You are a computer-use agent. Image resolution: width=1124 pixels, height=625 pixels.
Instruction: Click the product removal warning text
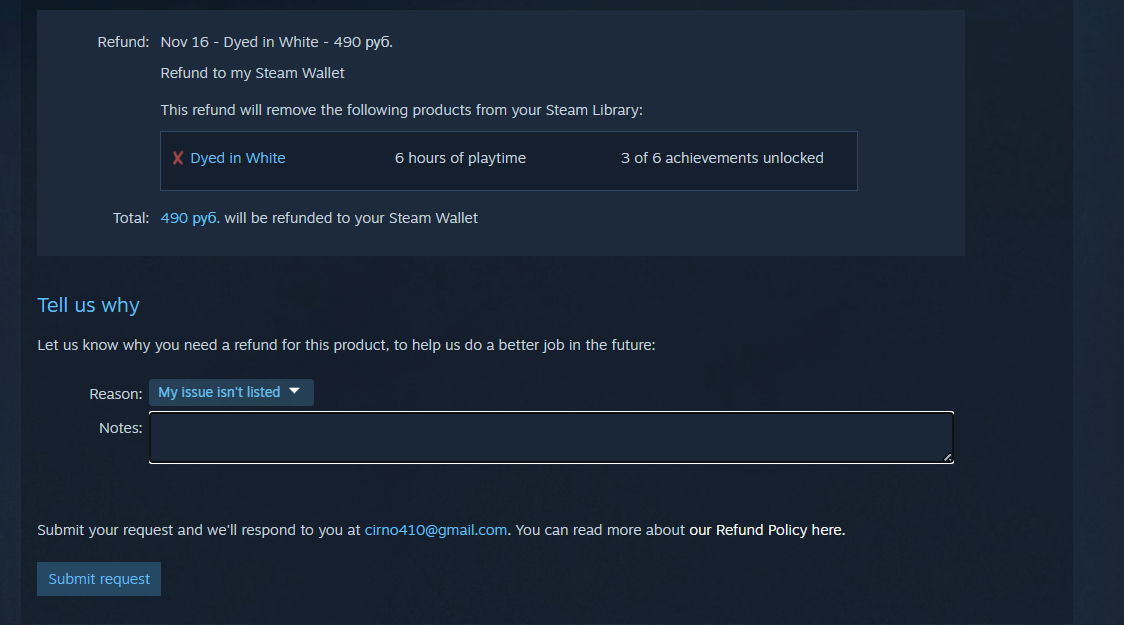(401, 110)
